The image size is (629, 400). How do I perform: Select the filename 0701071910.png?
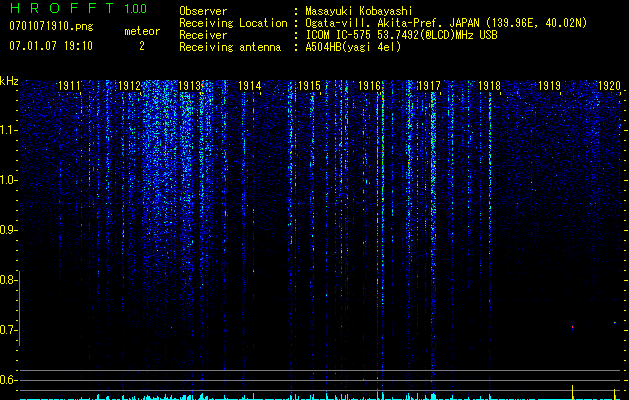[51, 27]
